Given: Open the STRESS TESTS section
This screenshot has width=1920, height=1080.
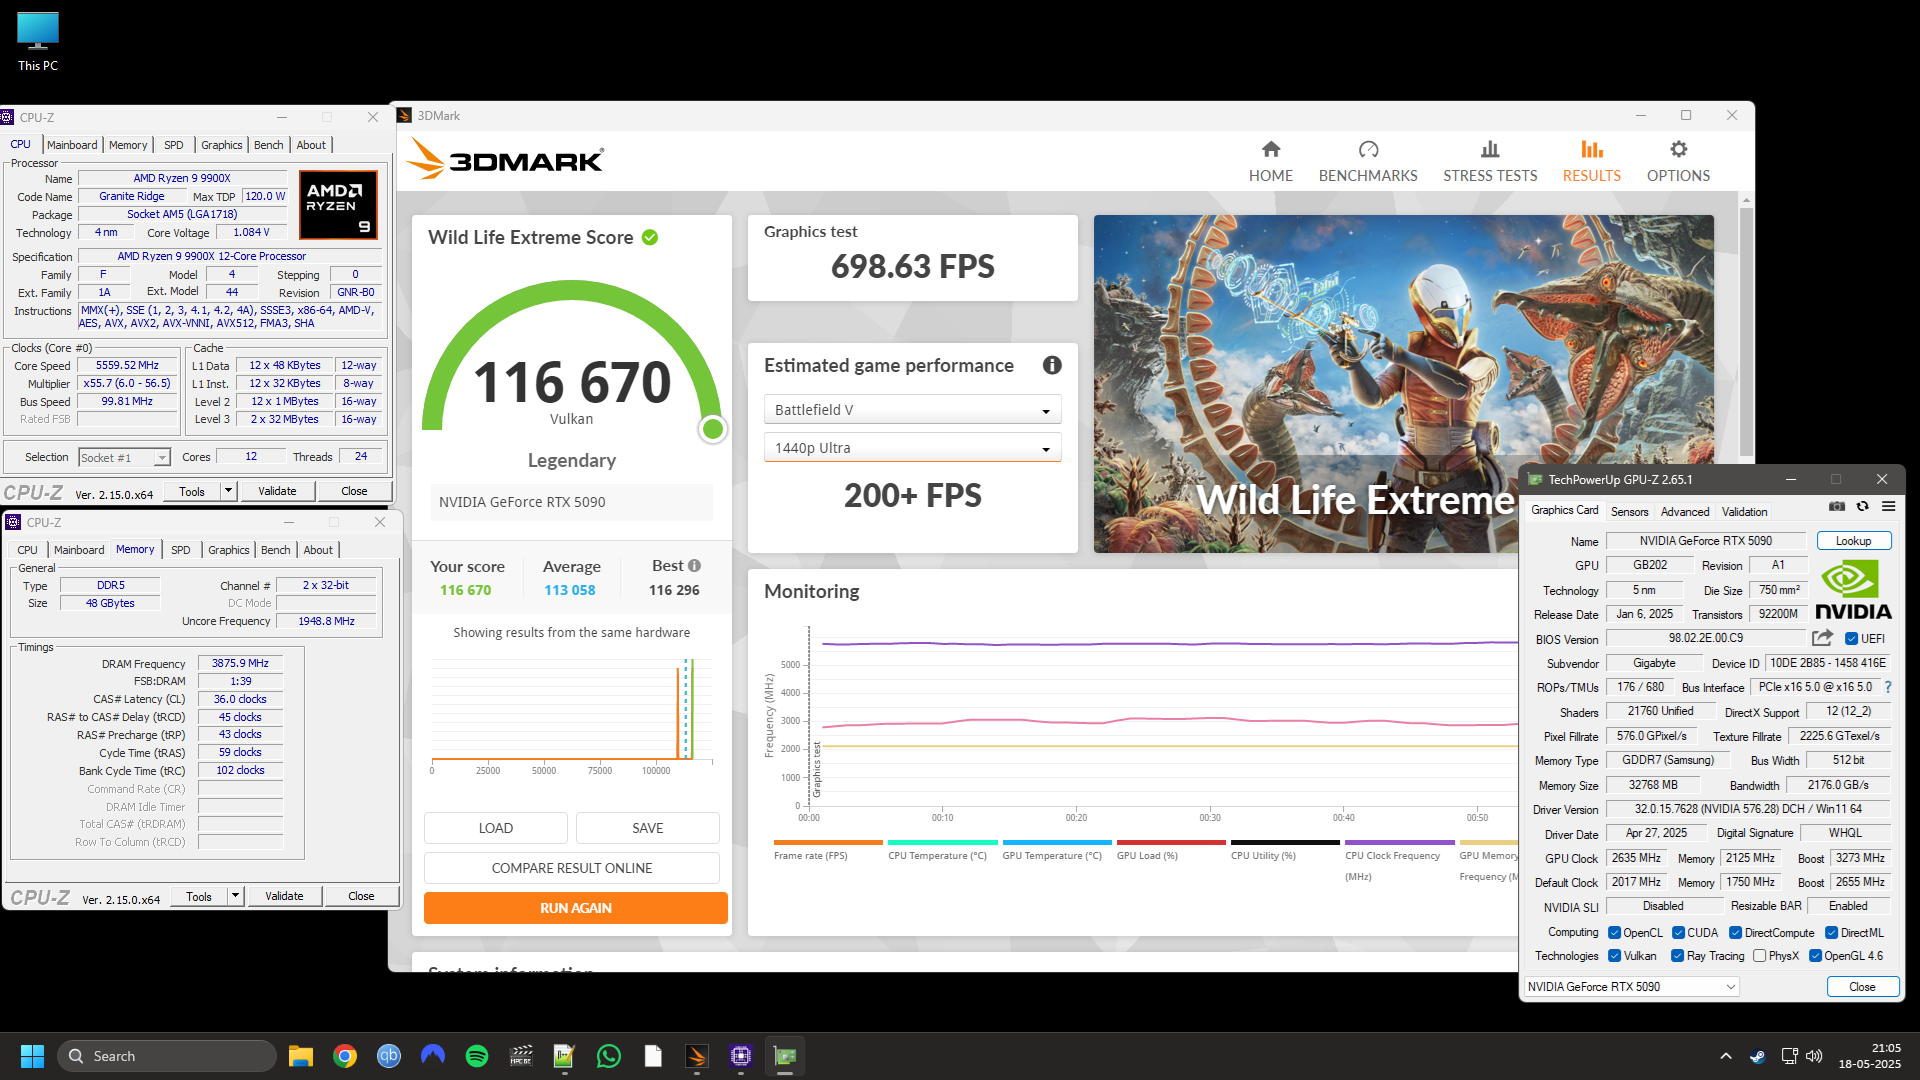Looking at the screenshot, I should point(1489,161).
